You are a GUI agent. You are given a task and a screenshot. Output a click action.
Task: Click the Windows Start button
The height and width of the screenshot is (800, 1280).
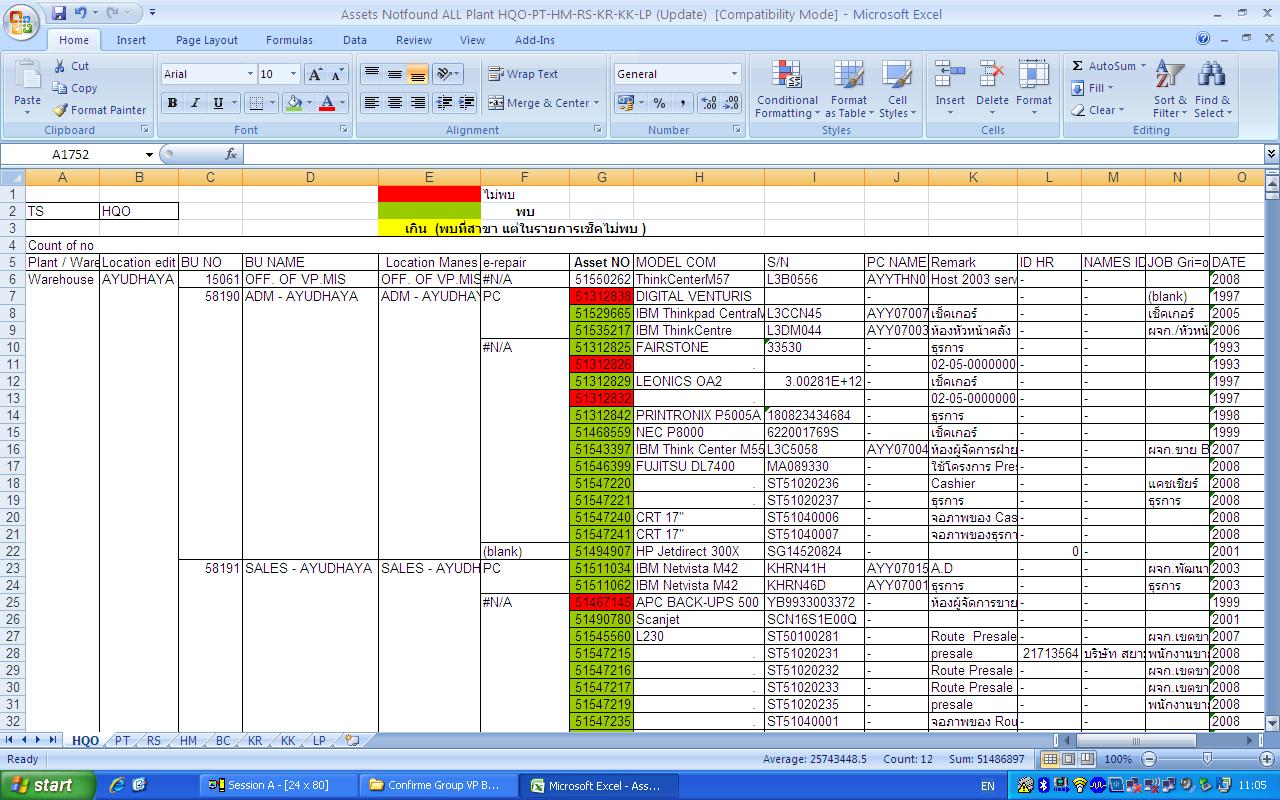48,785
